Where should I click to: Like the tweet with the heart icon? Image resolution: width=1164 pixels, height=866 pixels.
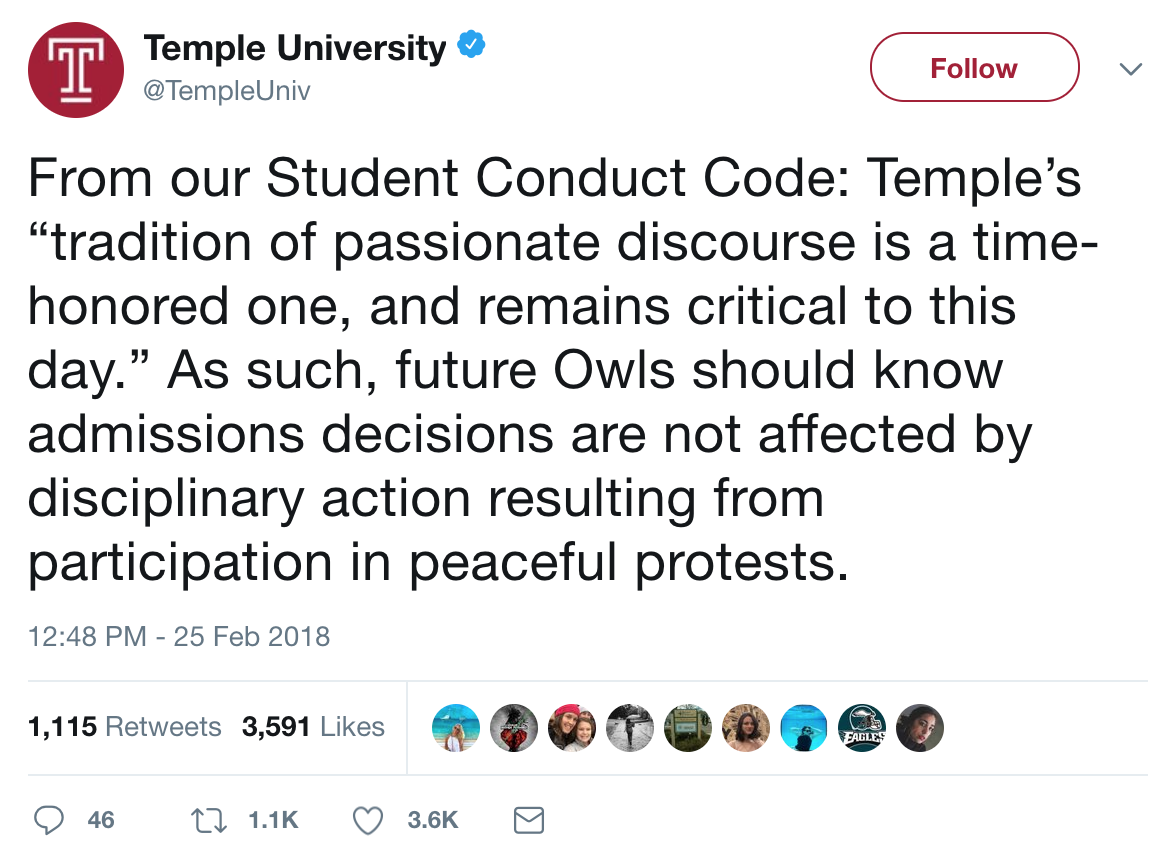(x=369, y=820)
